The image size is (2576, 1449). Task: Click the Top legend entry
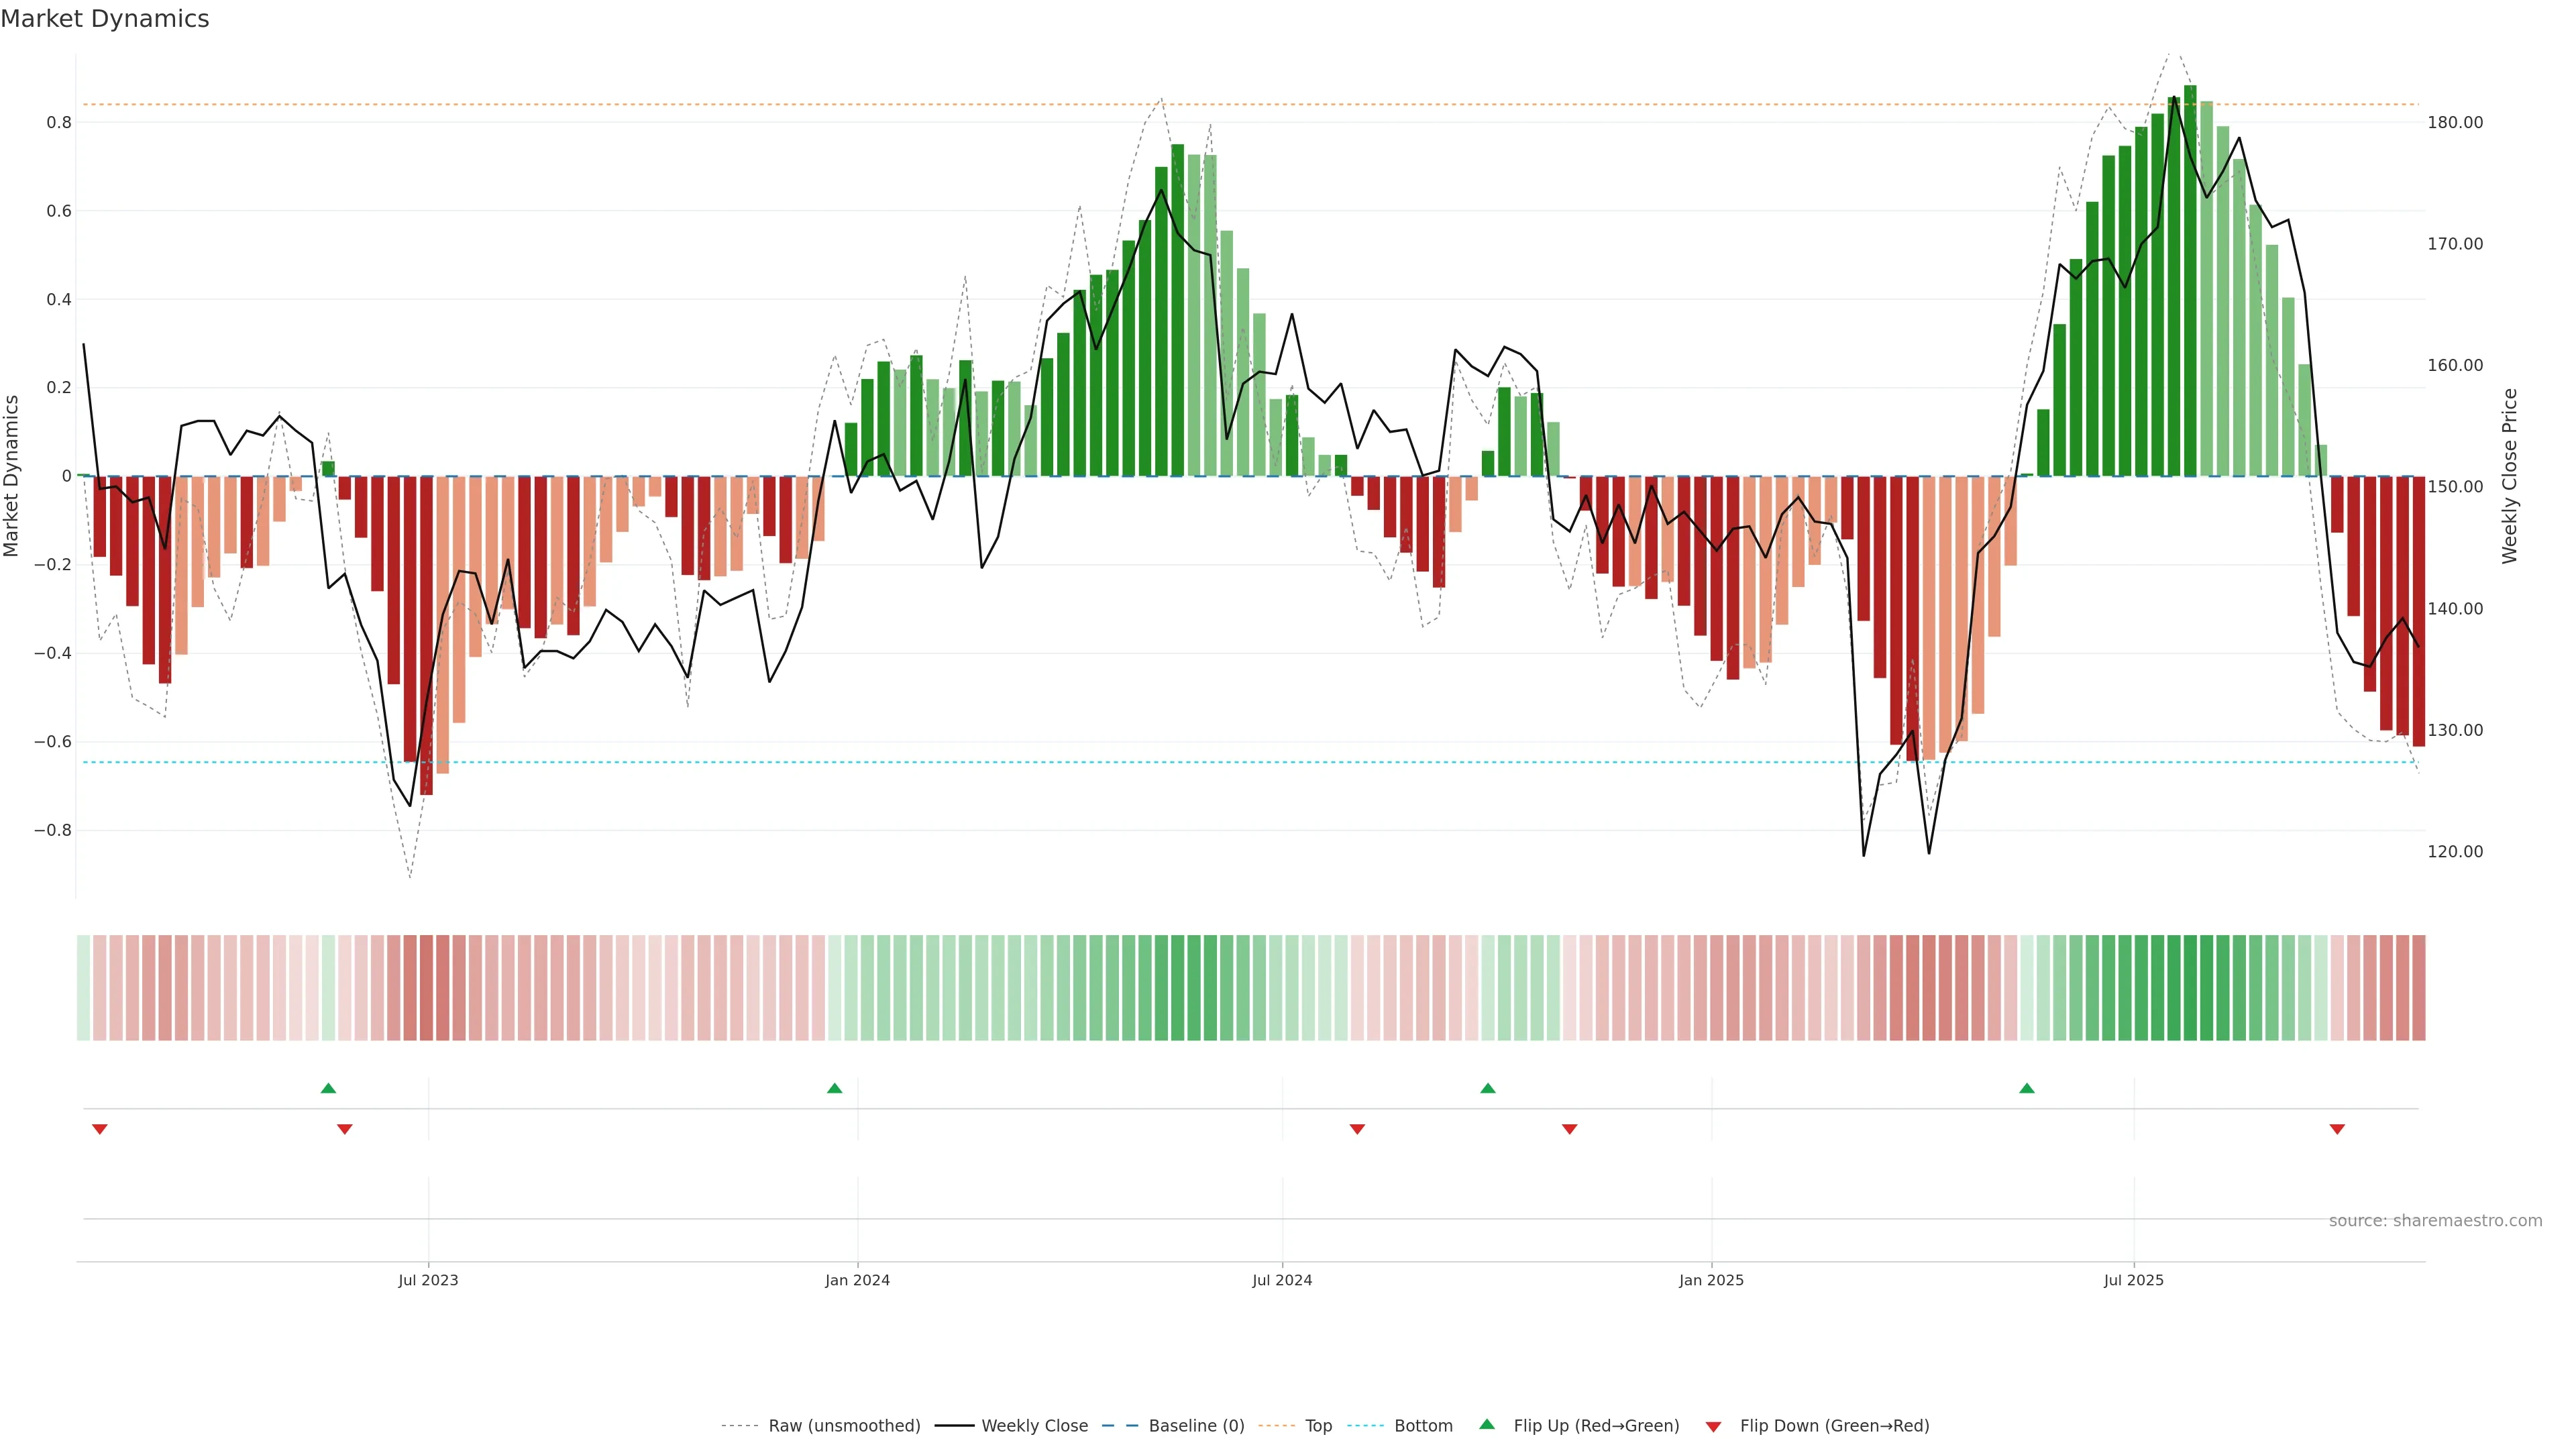point(1318,1426)
